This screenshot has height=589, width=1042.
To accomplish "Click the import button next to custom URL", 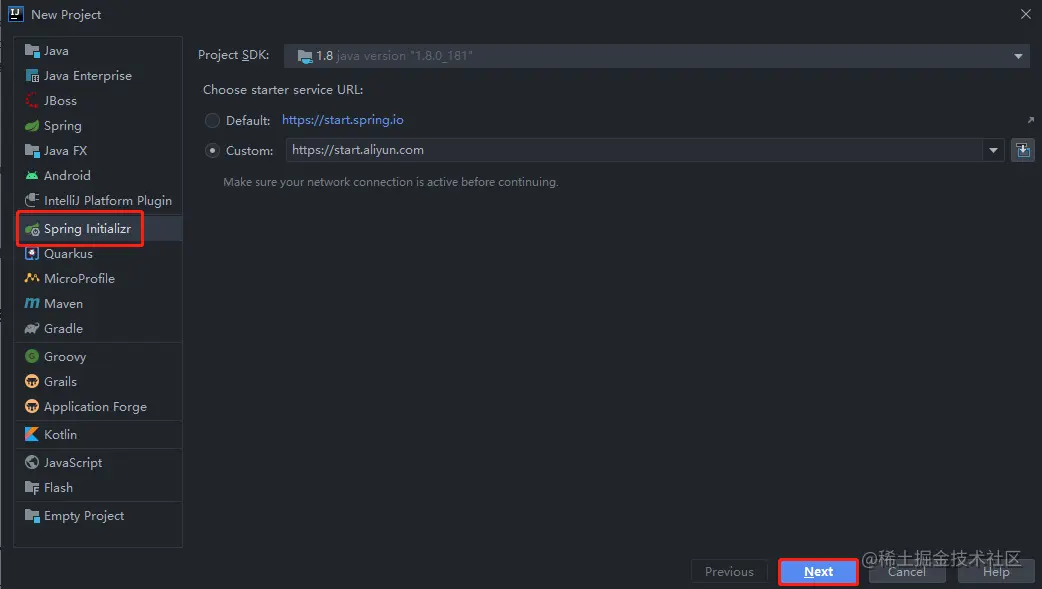I will point(1023,150).
